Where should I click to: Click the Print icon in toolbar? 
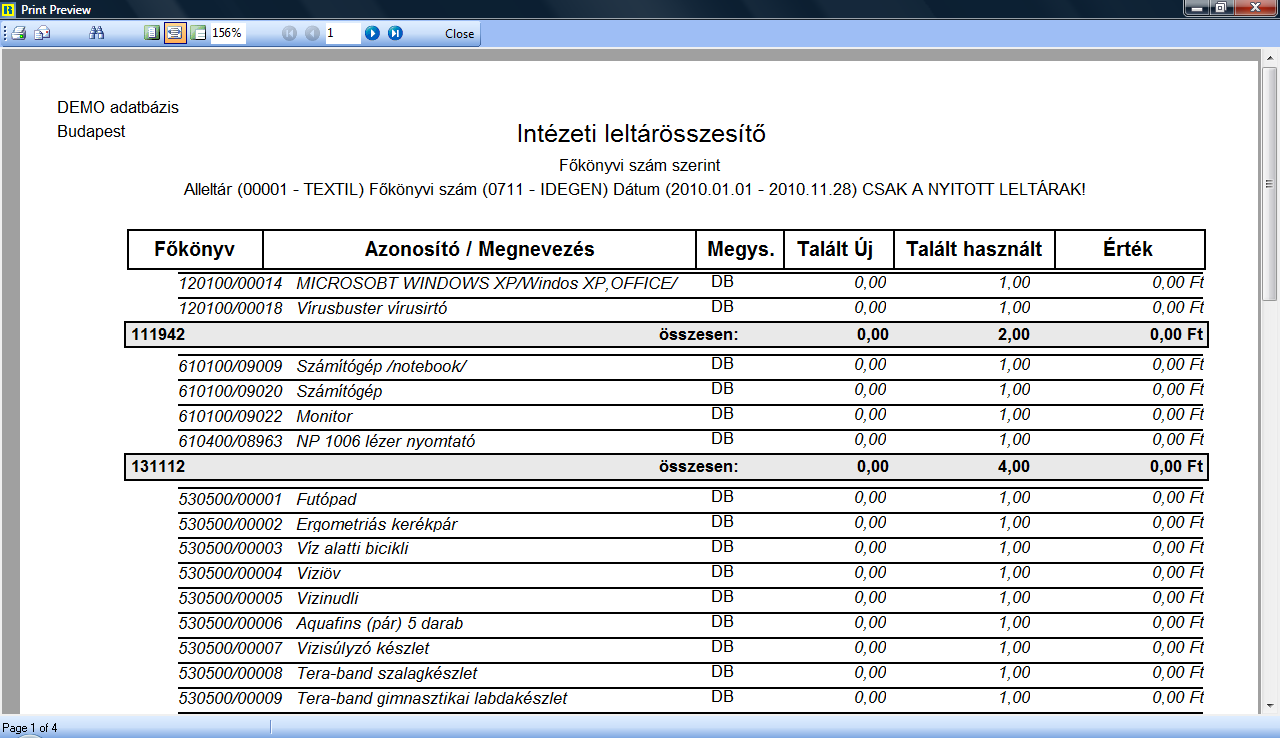point(19,33)
